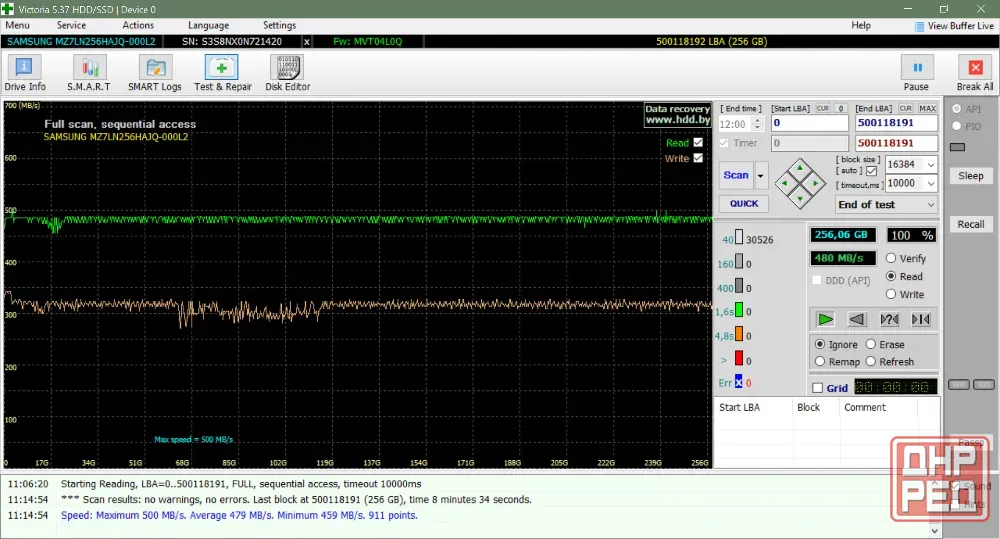Select the Remap error action

[820, 362]
